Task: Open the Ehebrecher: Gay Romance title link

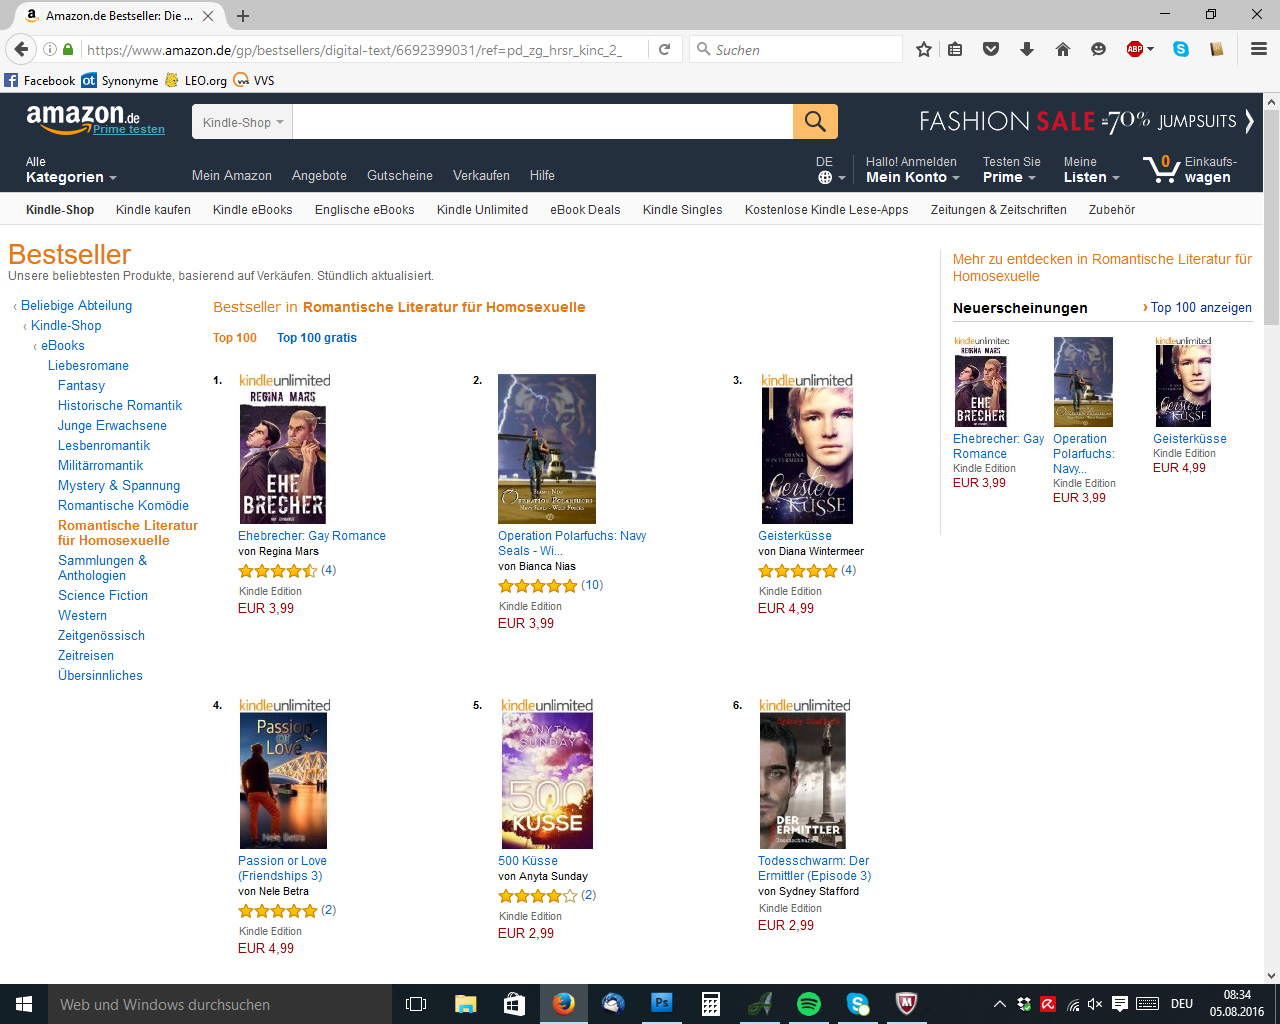Action: click(312, 536)
